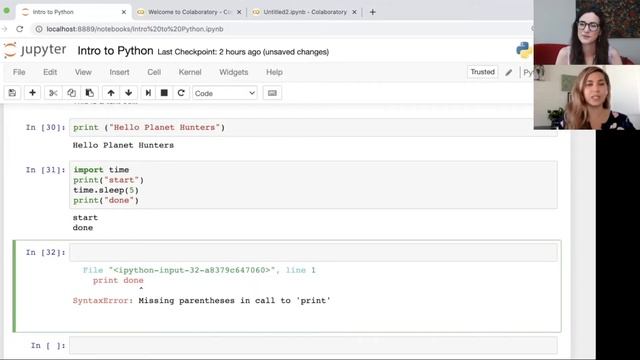
Task: Insert a cell below with plus icon
Action: tap(32, 93)
